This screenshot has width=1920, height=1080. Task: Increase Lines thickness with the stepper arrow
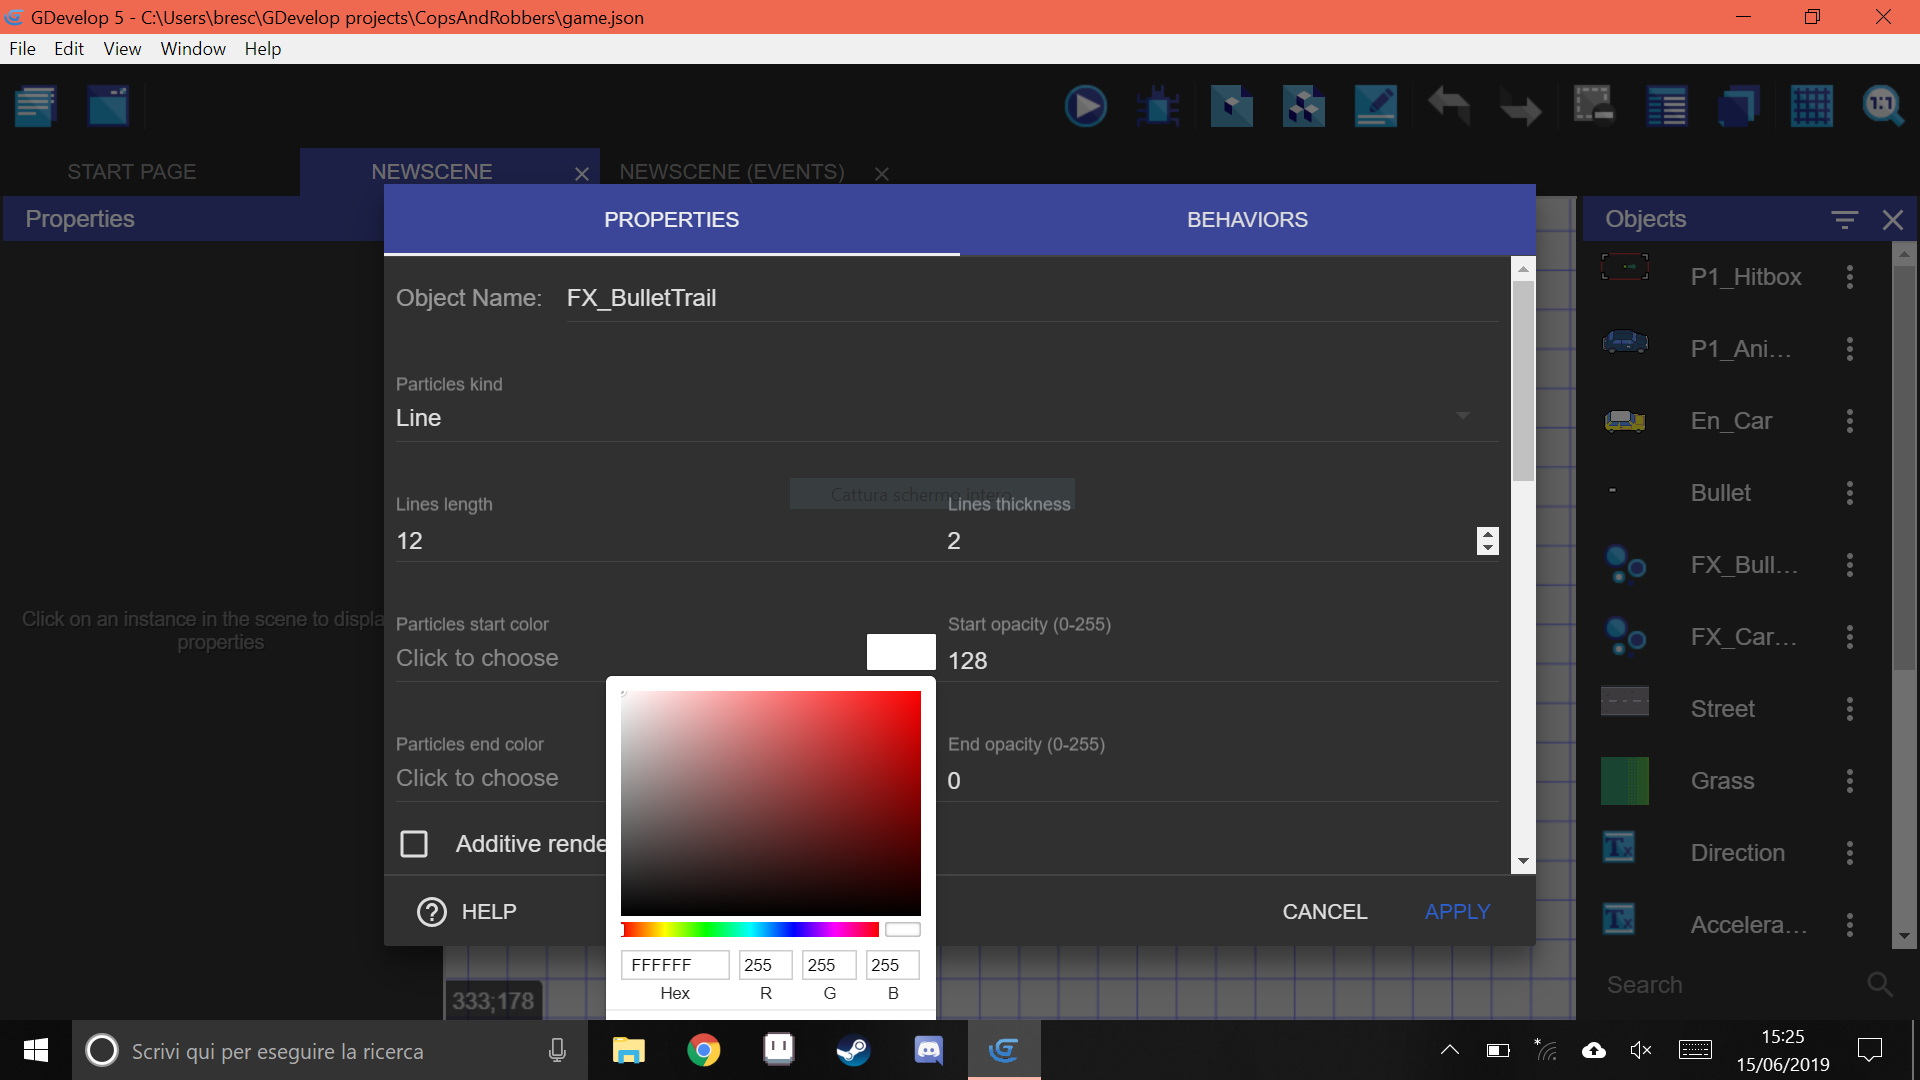coord(1487,534)
